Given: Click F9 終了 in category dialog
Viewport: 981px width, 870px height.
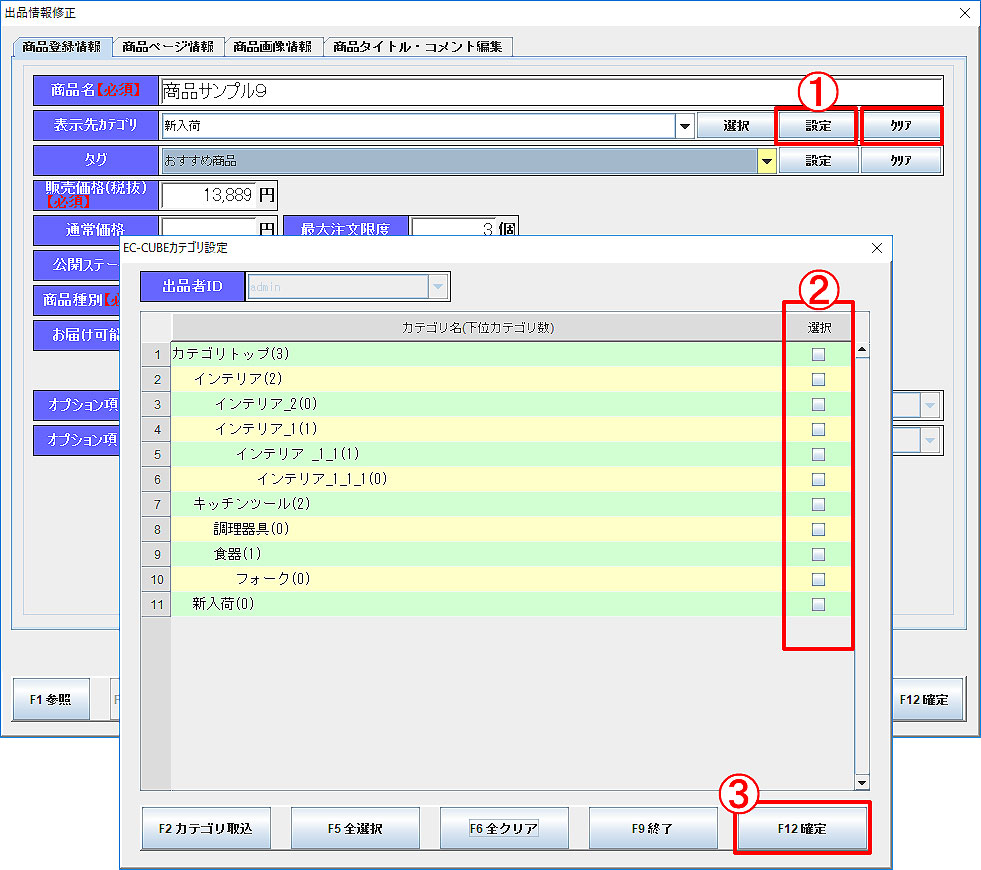Looking at the screenshot, I should 653,828.
